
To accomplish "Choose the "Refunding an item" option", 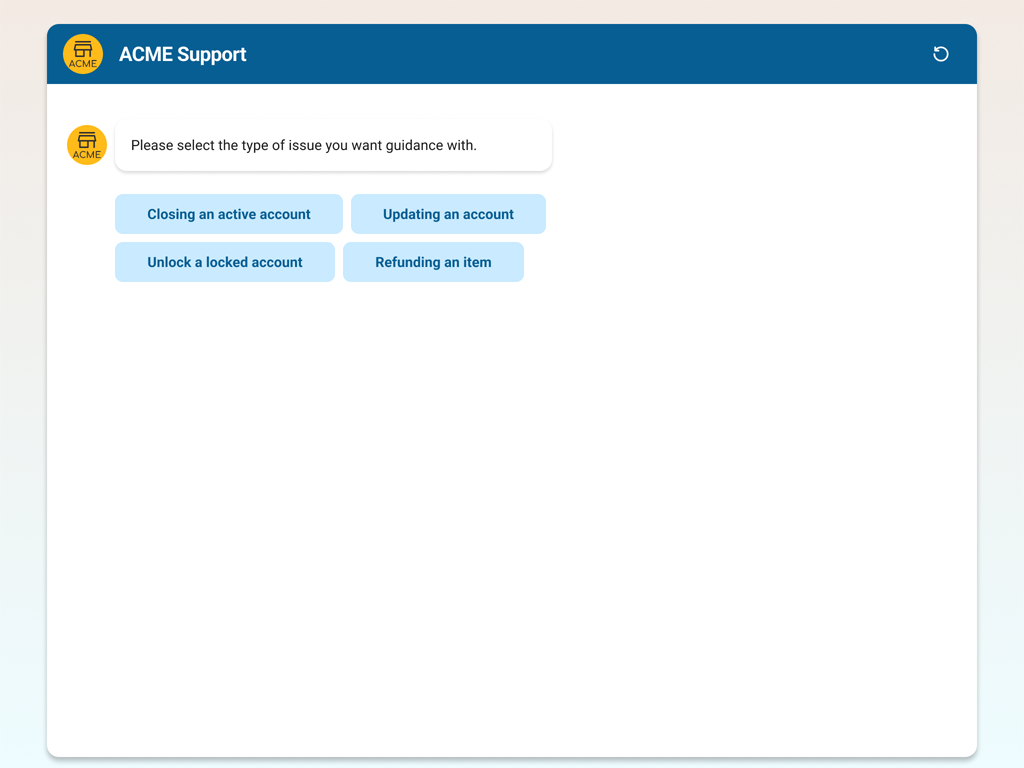I will (433, 262).
